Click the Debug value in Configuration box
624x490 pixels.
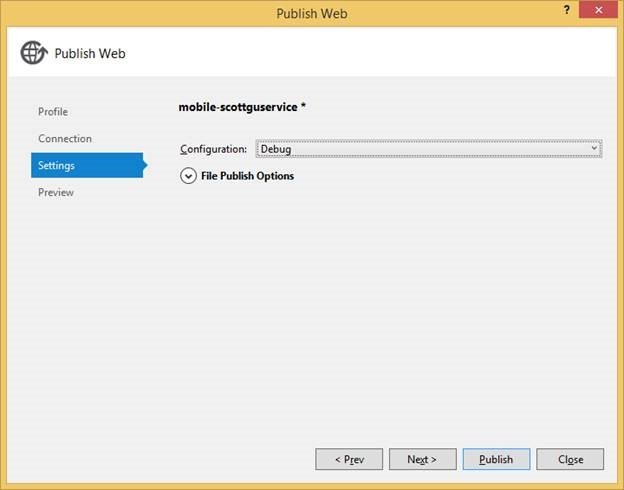tap(275, 150)
